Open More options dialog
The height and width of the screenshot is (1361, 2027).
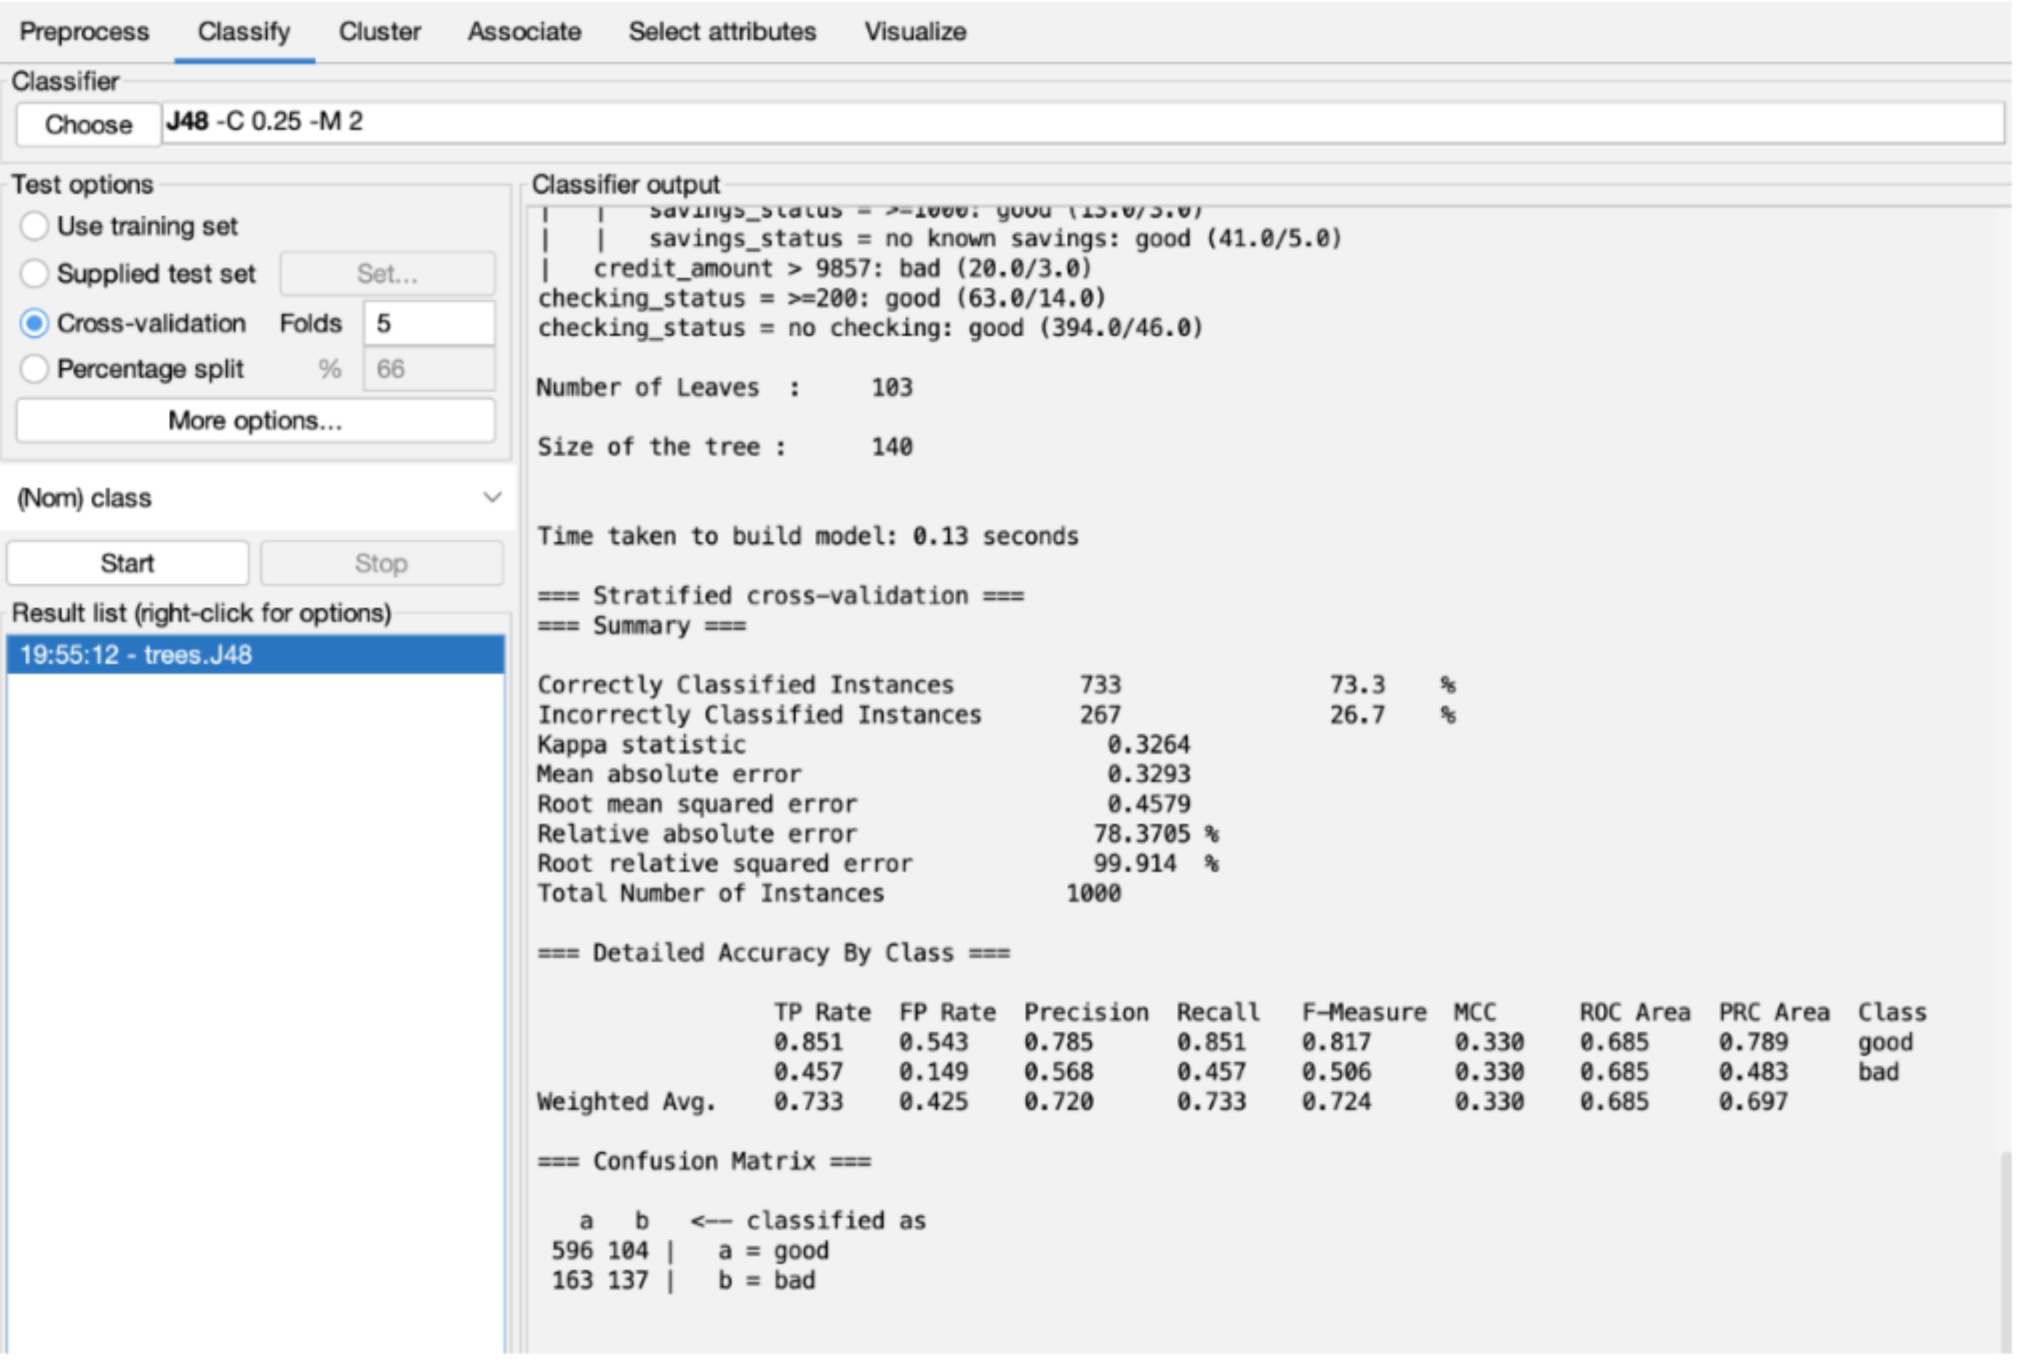[x=255, y=421]
